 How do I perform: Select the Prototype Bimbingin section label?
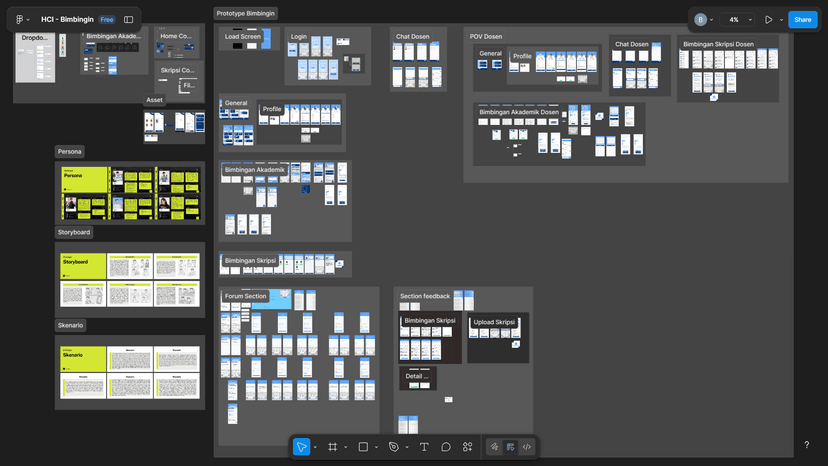tap(246, 13)
